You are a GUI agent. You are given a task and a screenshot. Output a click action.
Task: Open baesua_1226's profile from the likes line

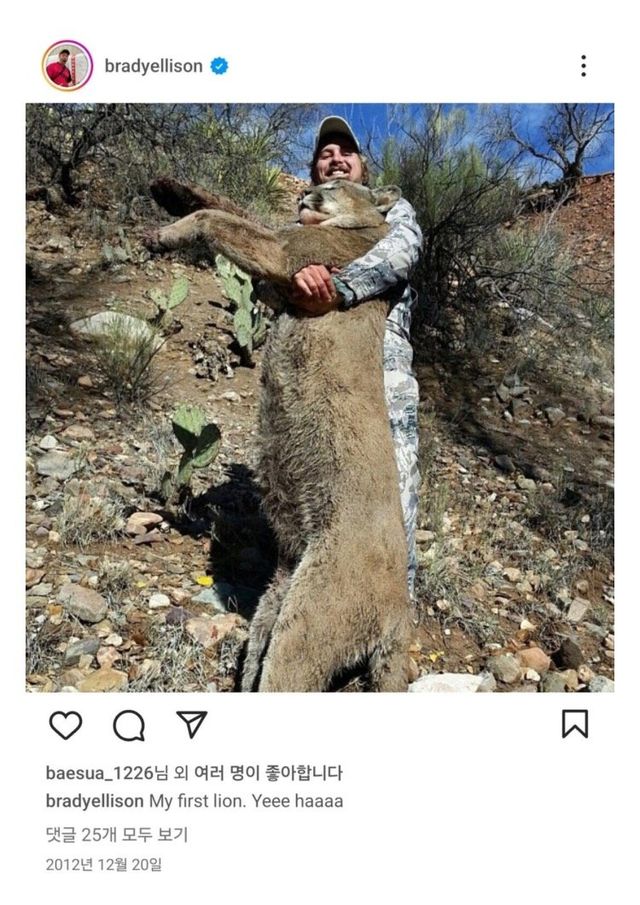(99, 773)
